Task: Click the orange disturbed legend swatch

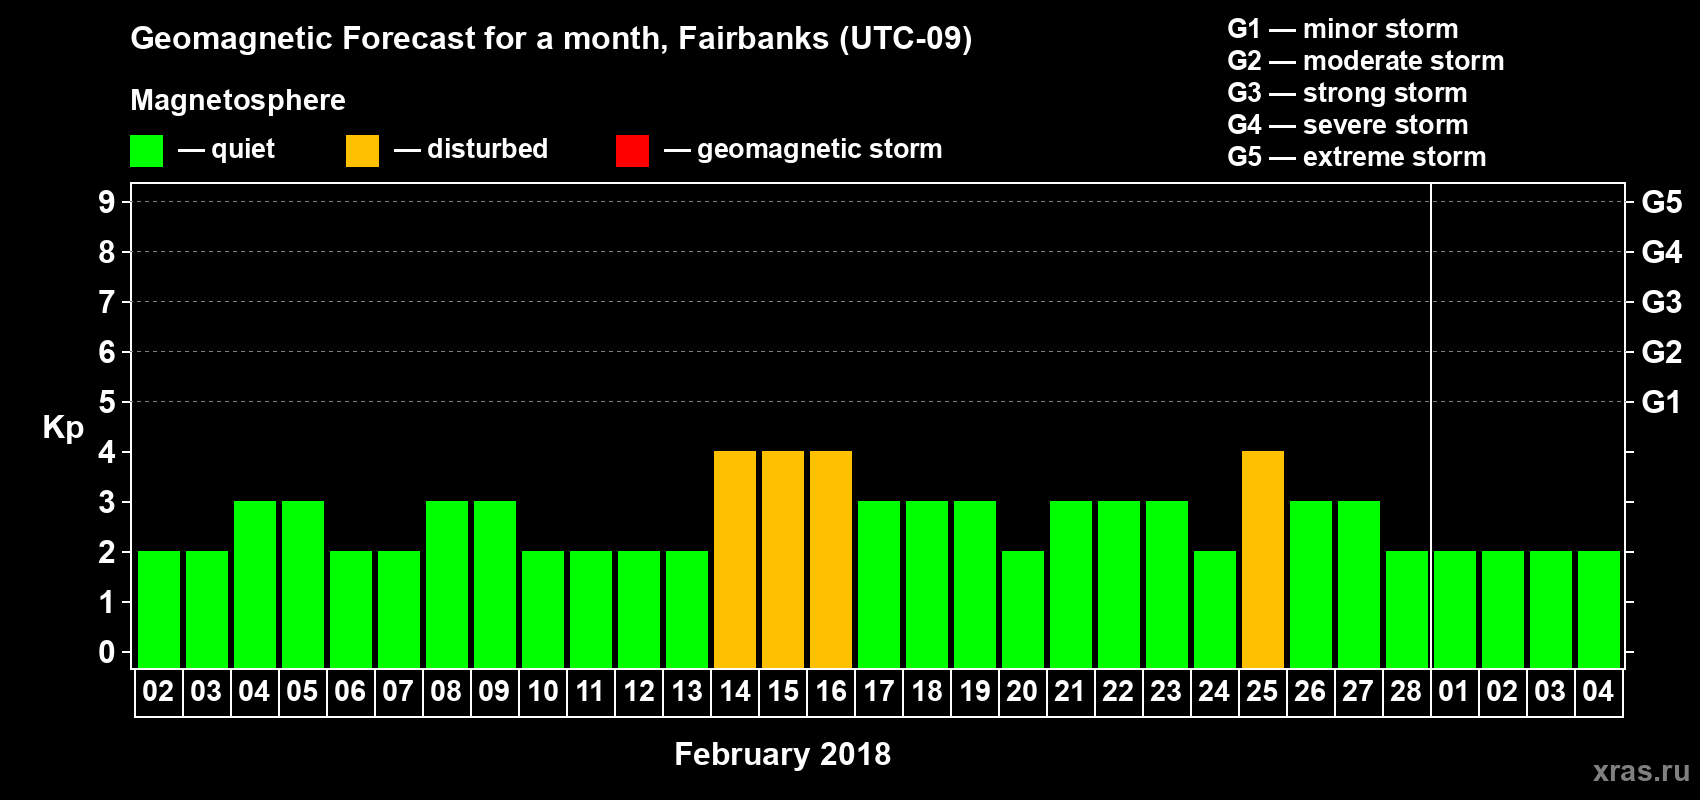Action: (x=362, y=151)
